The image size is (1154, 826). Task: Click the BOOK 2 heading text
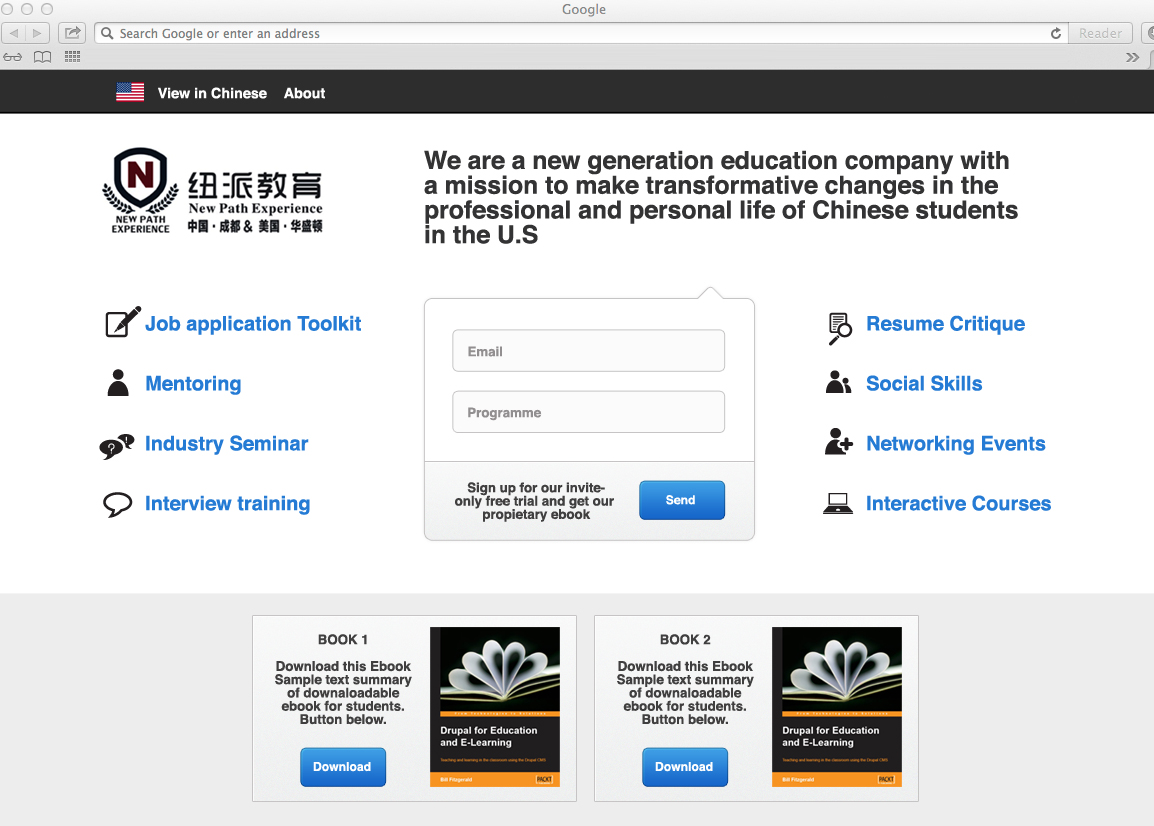(x=685, y=640)
